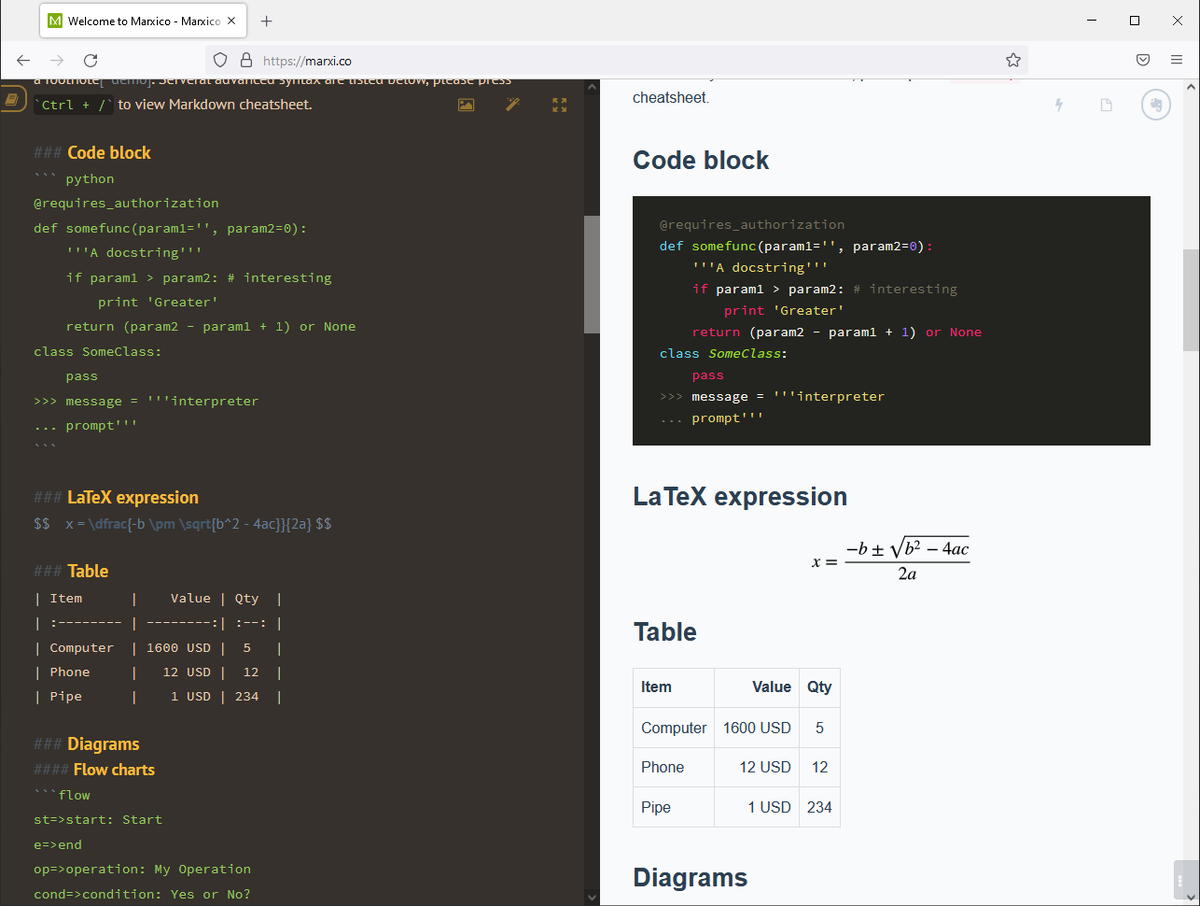Click 'st=>start: Start' line in editor
This screenshot has height=906, width=1200.
[x=98, y=820]
